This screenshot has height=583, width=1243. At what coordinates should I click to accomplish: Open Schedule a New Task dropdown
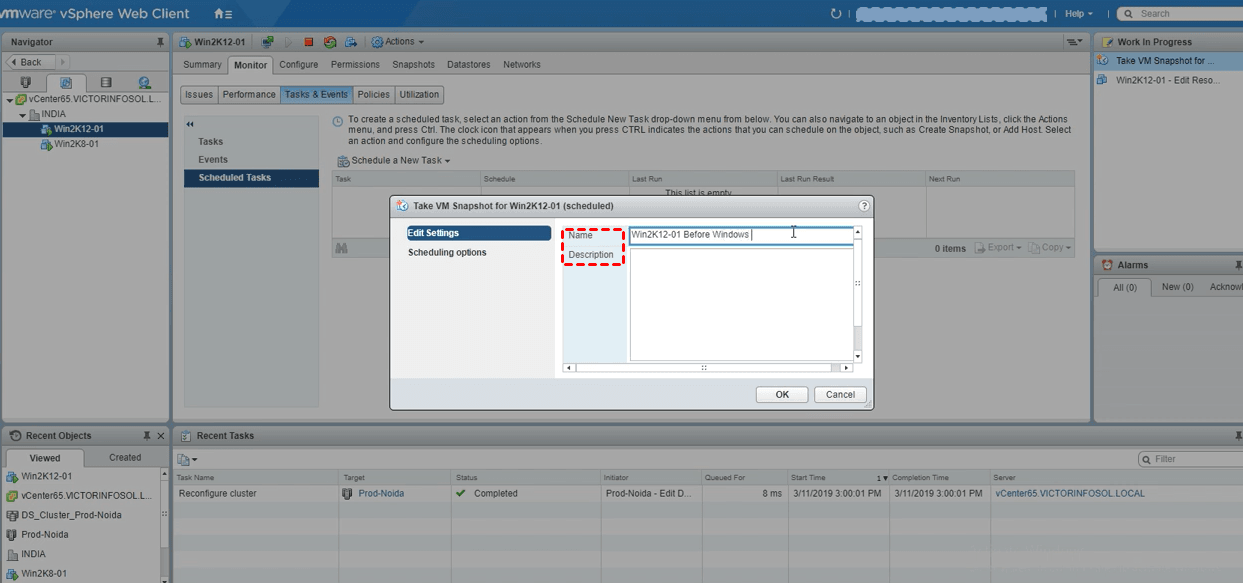(x=394, y=161)
